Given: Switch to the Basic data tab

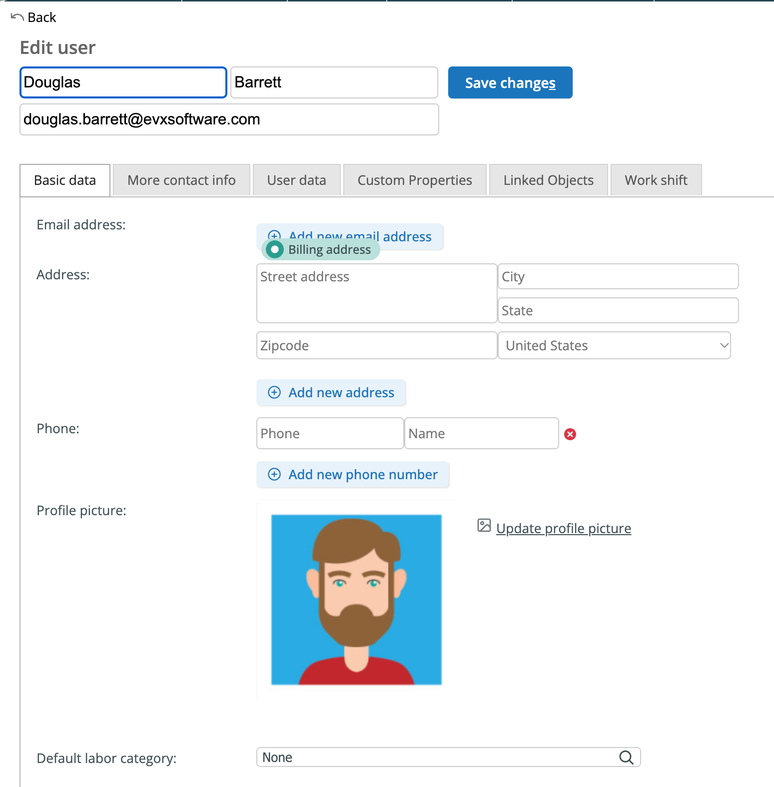Looking at the screenshot, I should click(x=65, y=180).
